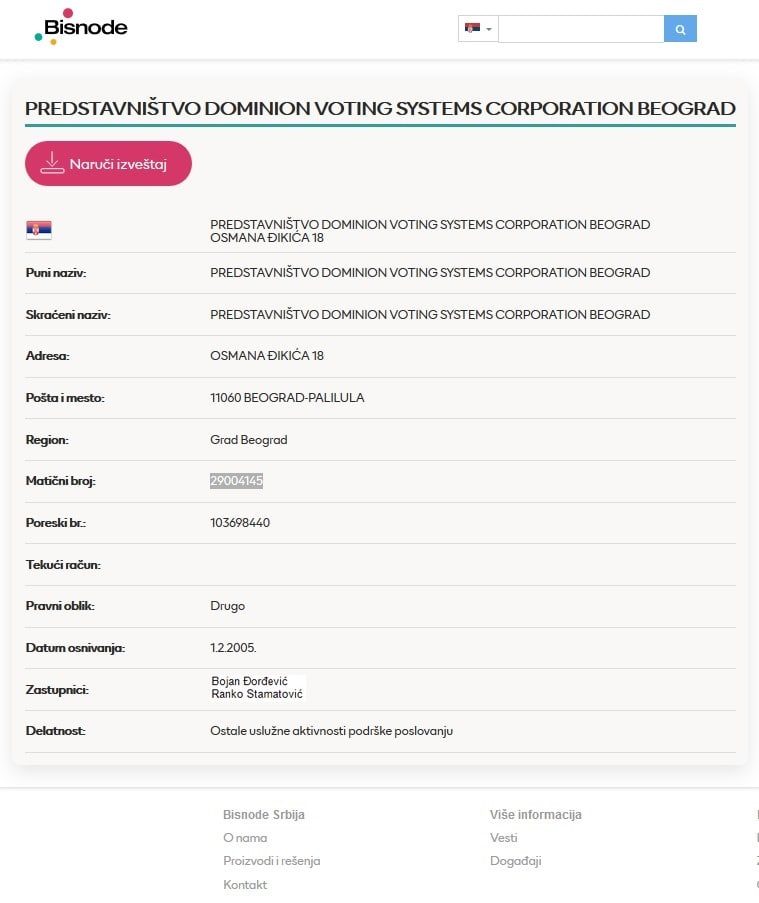This screenshot has width=759, height=903.
Task: Open Proizvodi i rešenja footer link
Action: [x=271, y=861]
